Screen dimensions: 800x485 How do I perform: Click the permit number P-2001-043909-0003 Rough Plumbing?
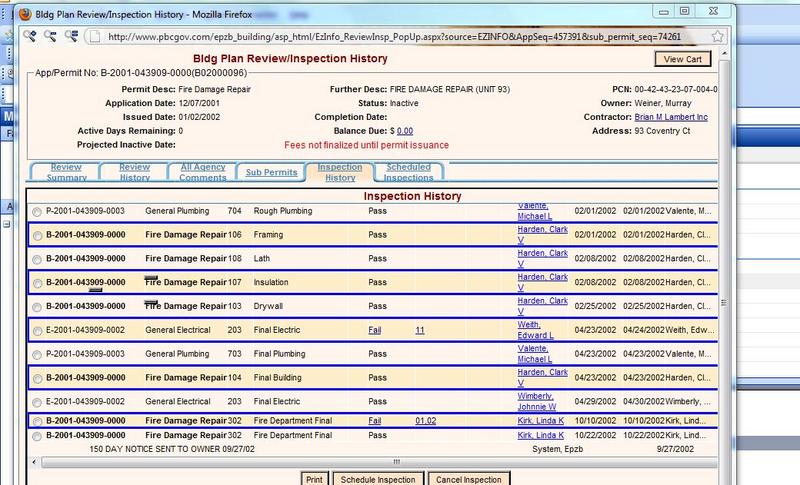[85, 211]
